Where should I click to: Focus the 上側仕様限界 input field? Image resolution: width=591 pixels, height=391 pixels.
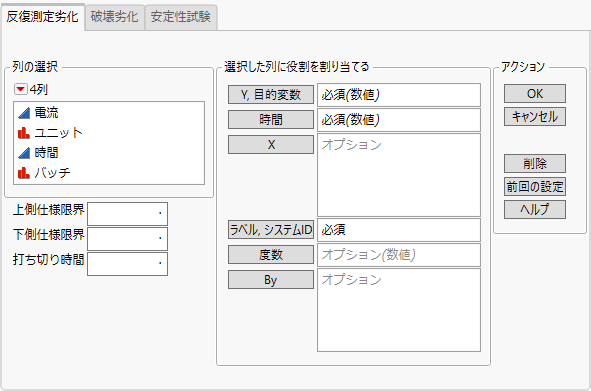point(127,213)
